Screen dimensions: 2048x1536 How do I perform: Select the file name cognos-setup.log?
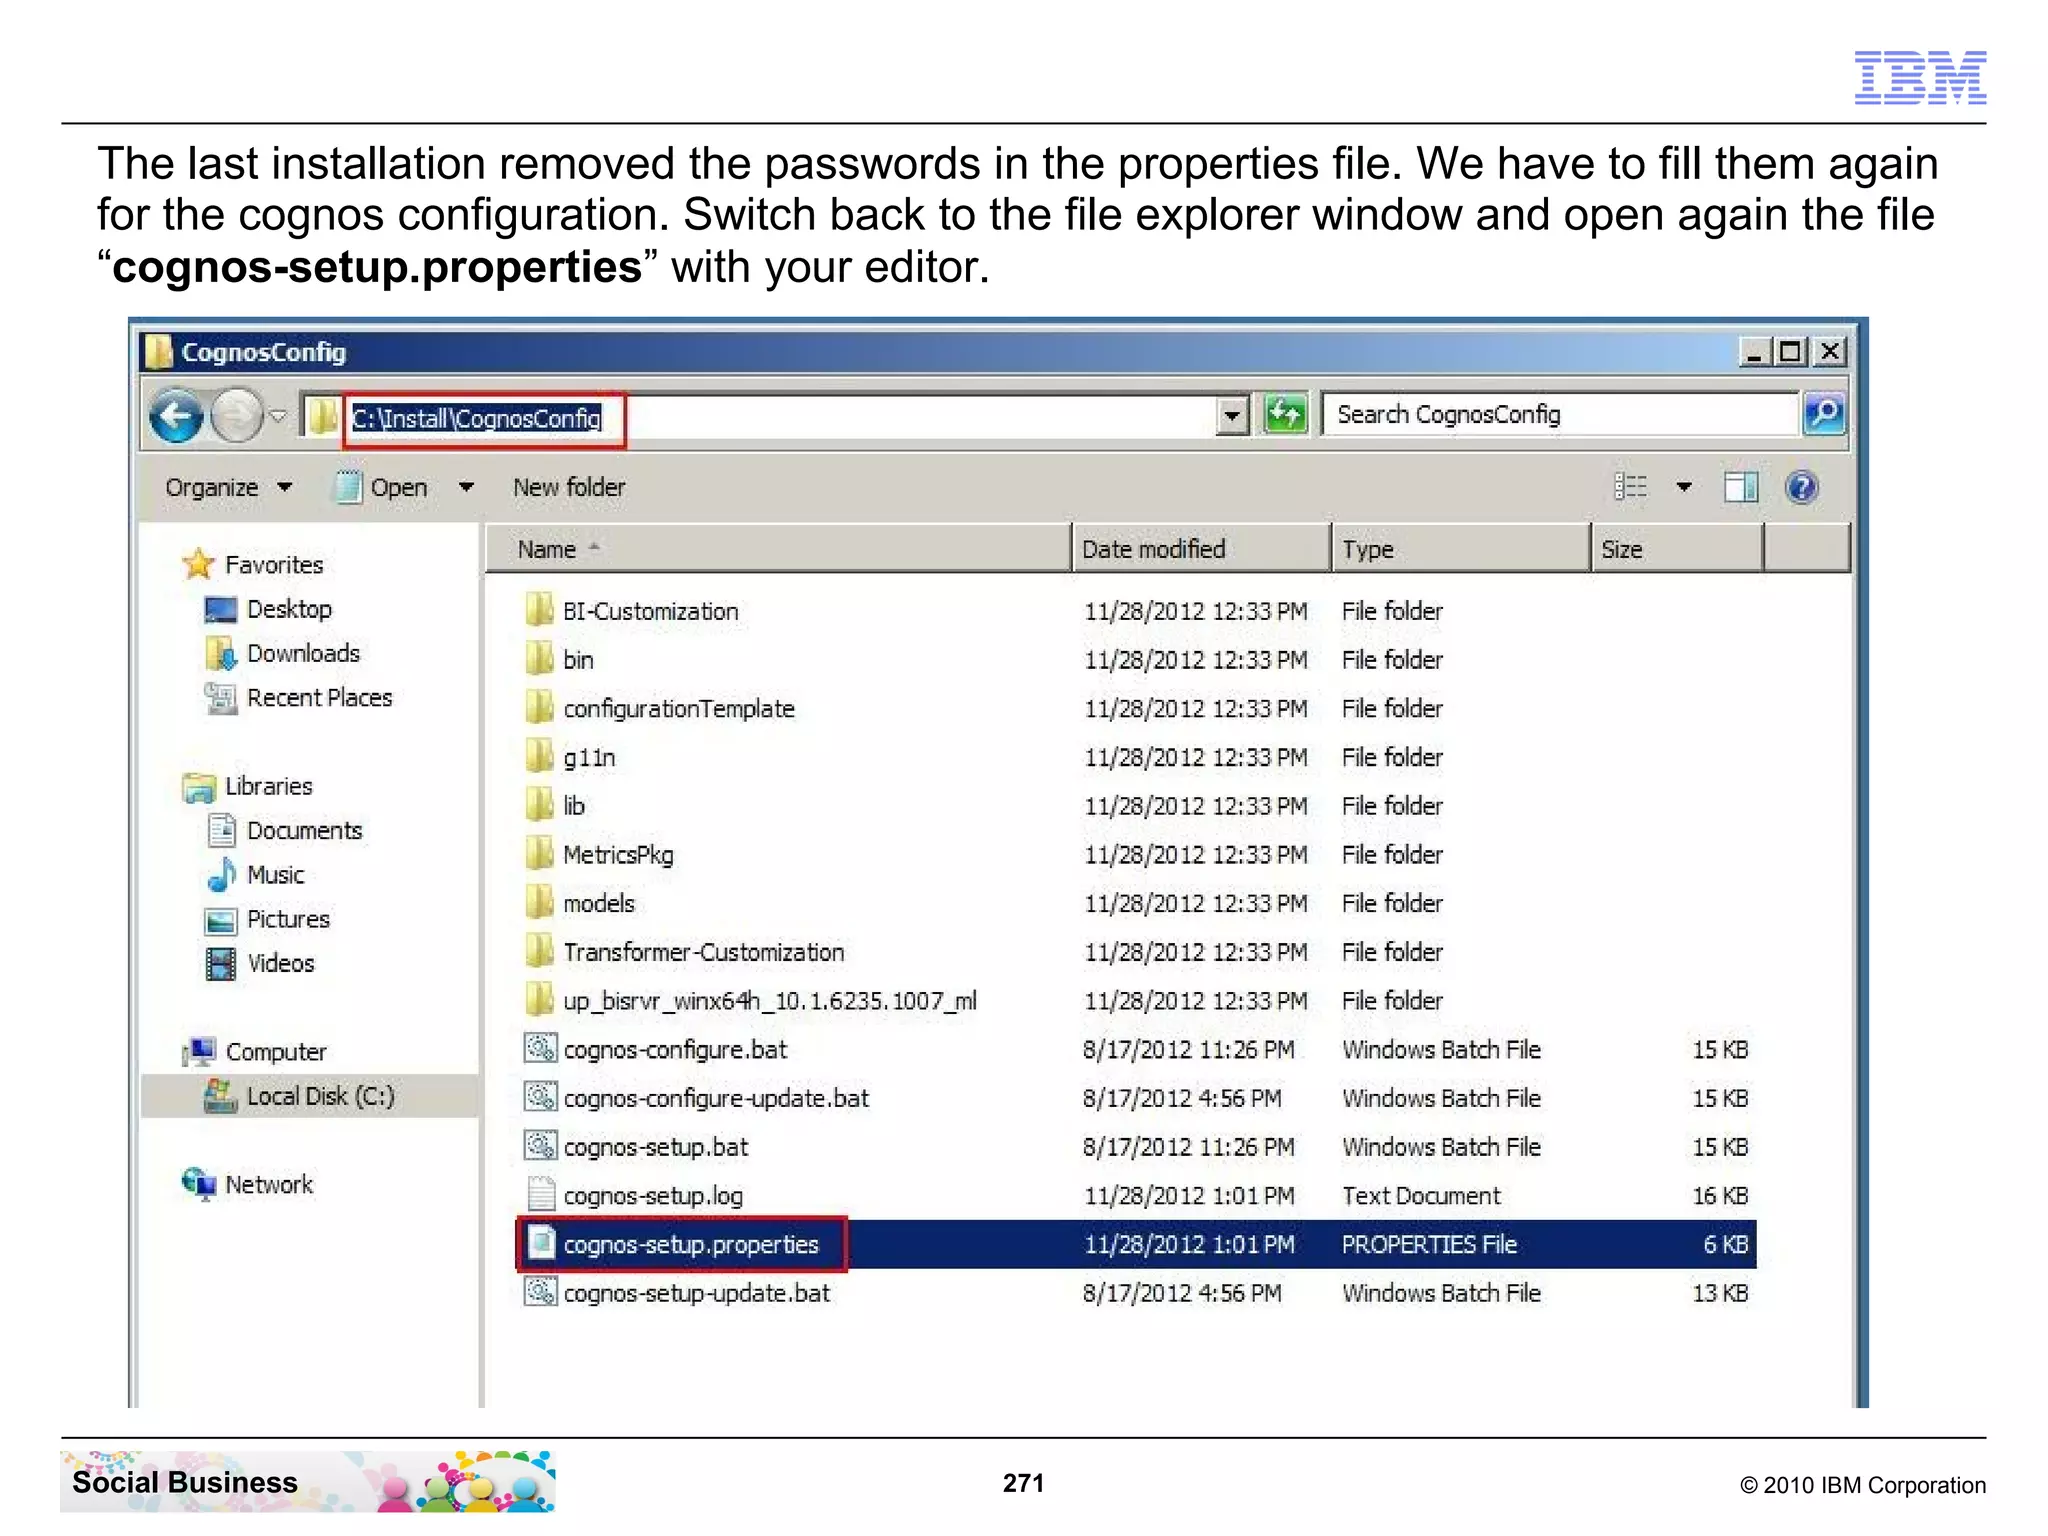(653, 1196)
